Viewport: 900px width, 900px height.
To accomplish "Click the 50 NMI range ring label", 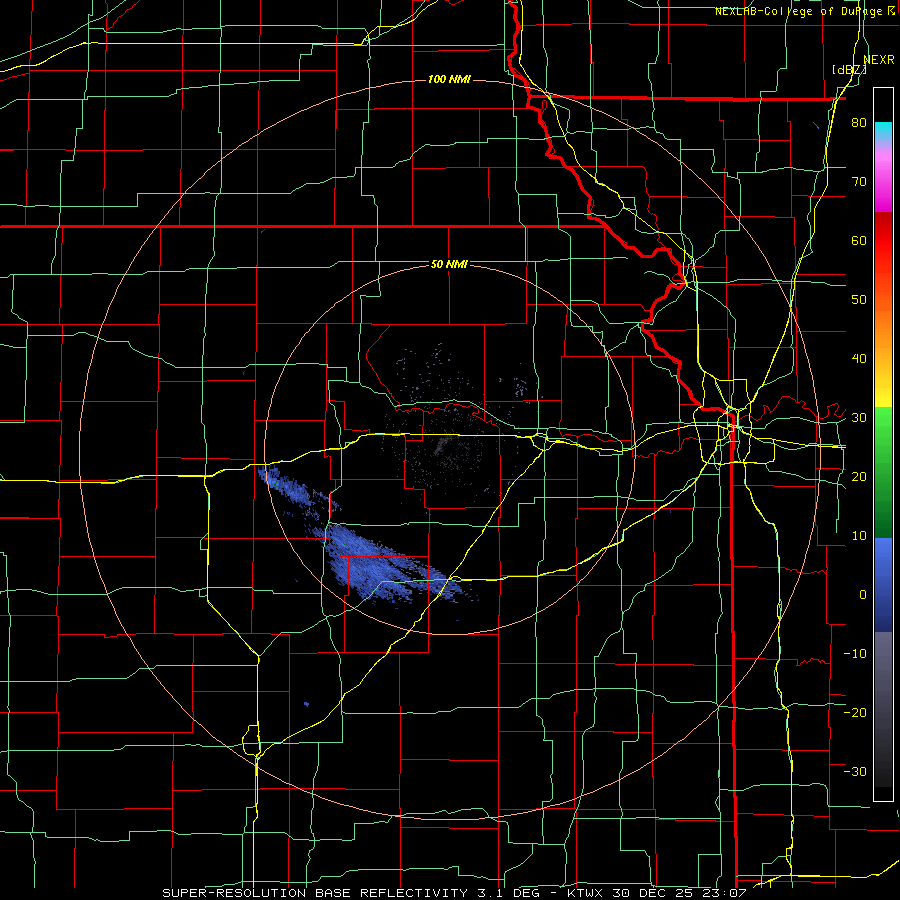I will (x=449, y=264).
